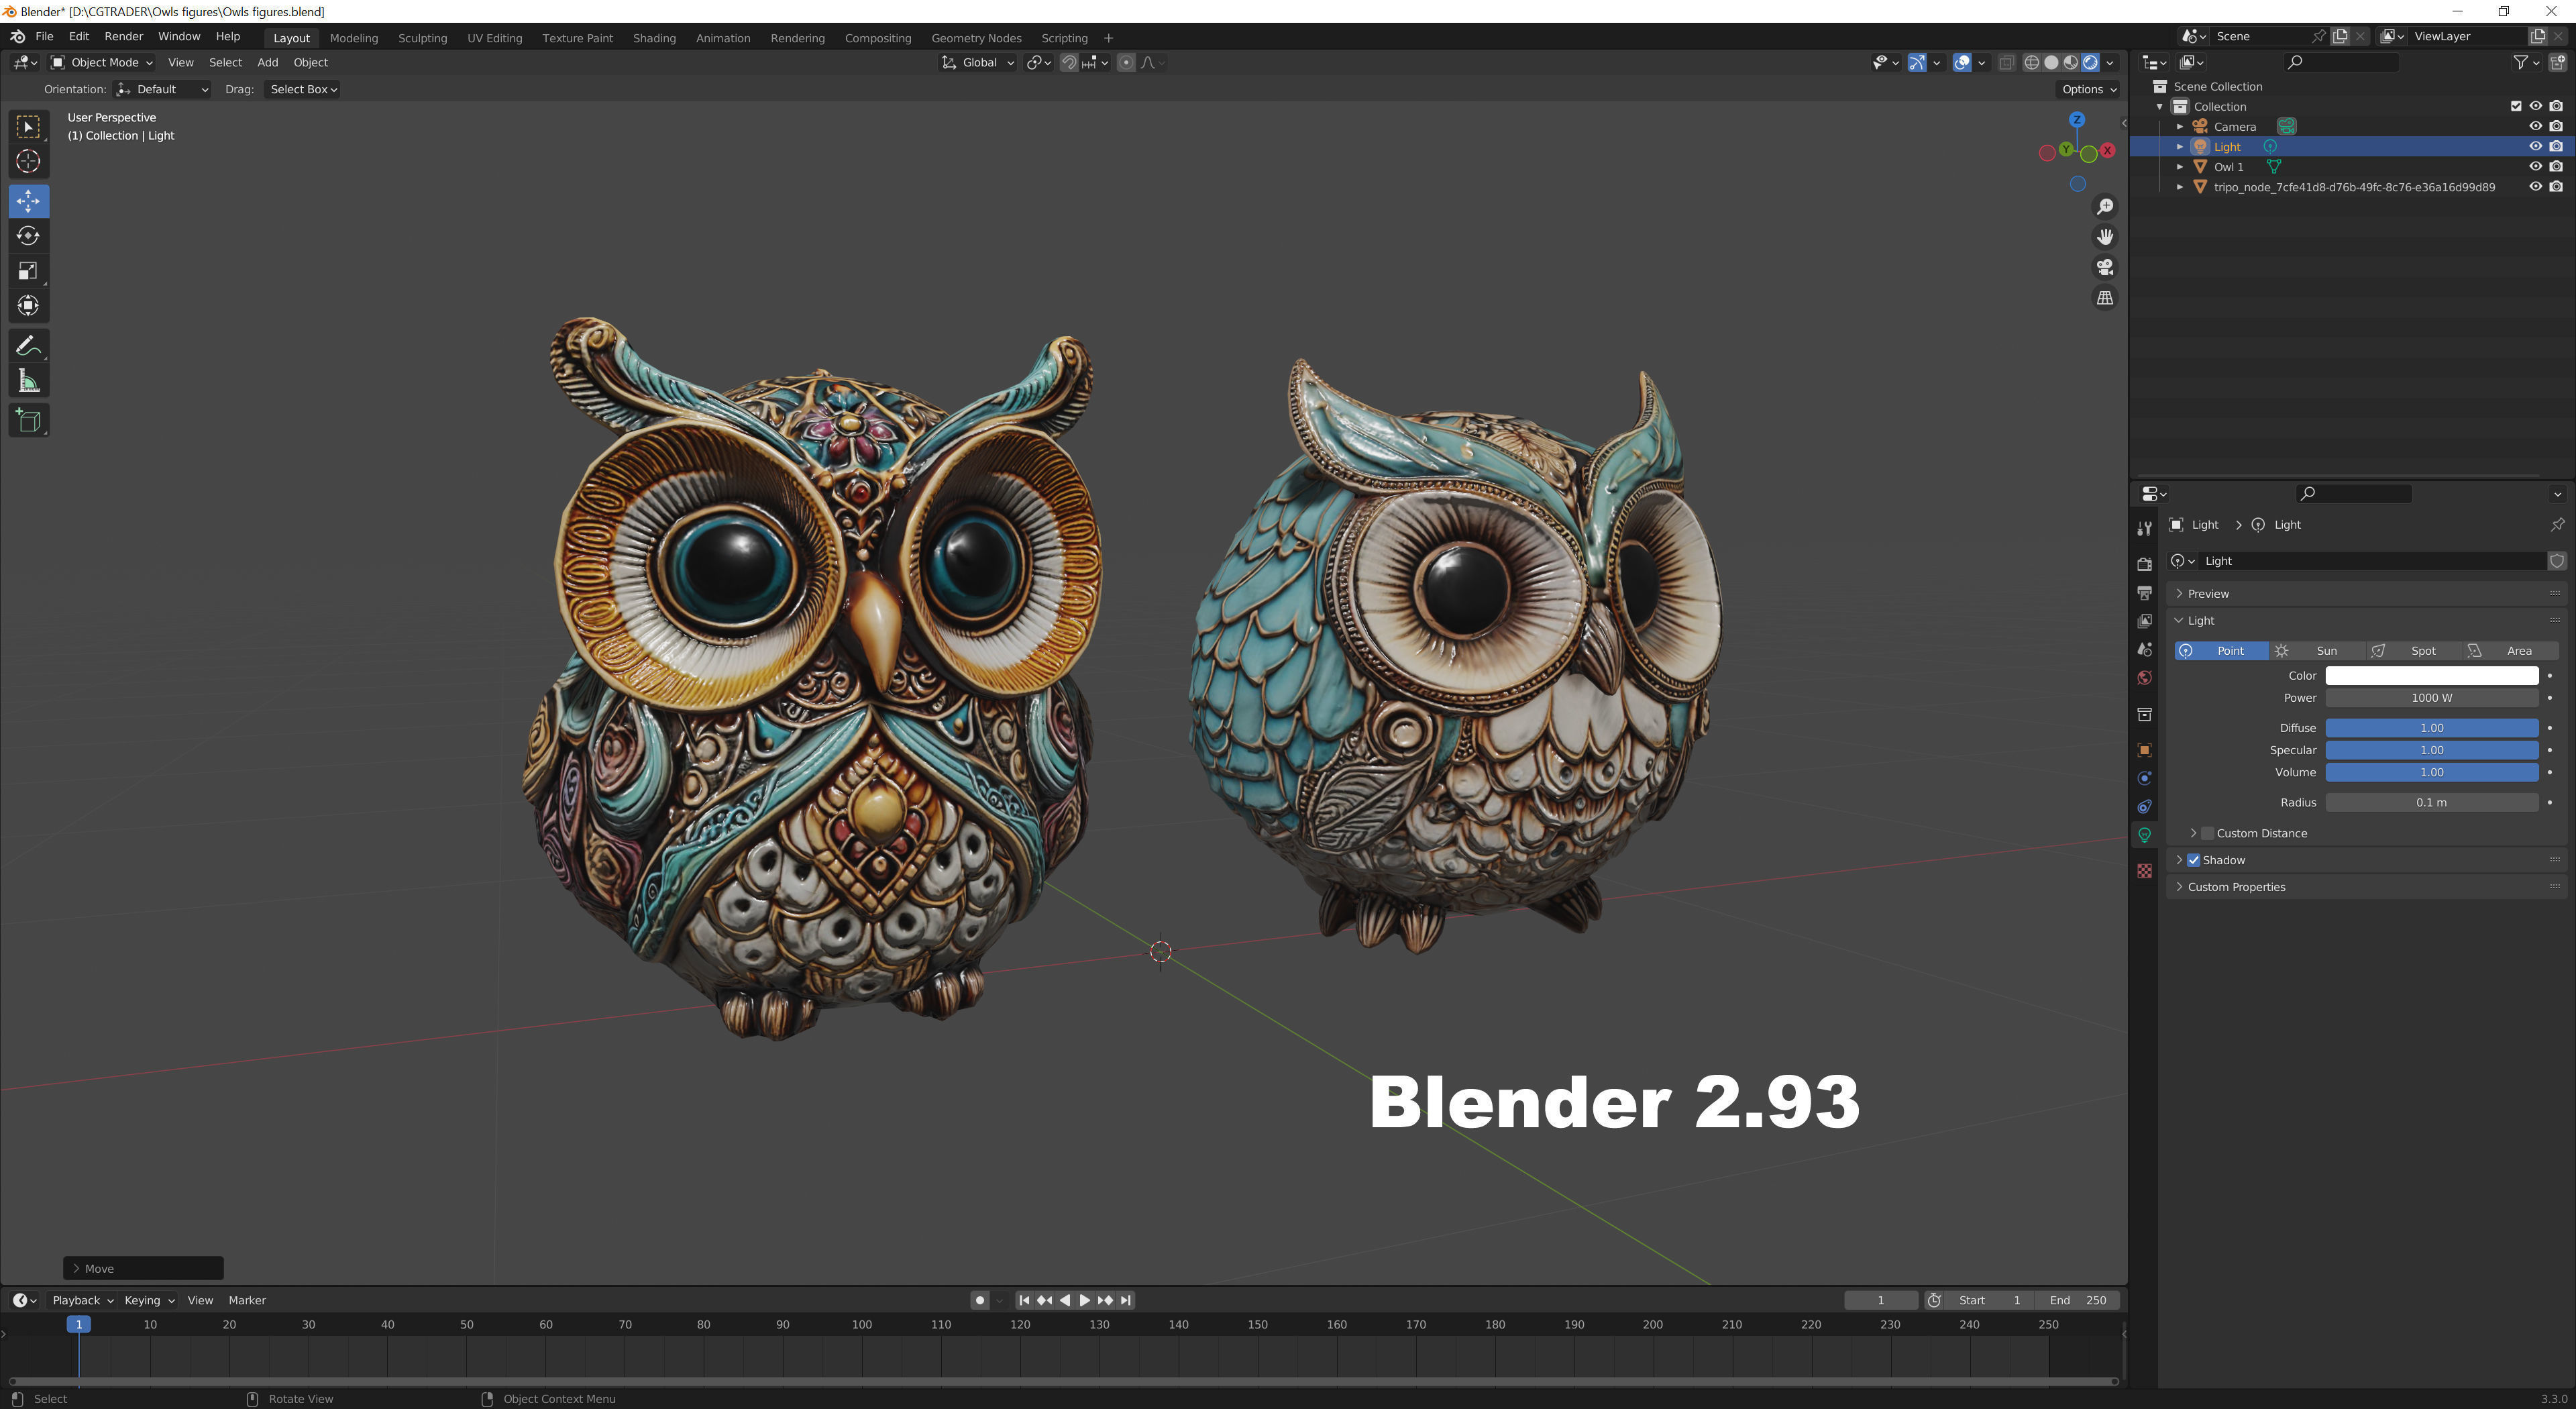The width and height of the screenshot is (2576, 1409).
Task: Open the Global transform orientation dropdown
Action: (x=977, y=62)
